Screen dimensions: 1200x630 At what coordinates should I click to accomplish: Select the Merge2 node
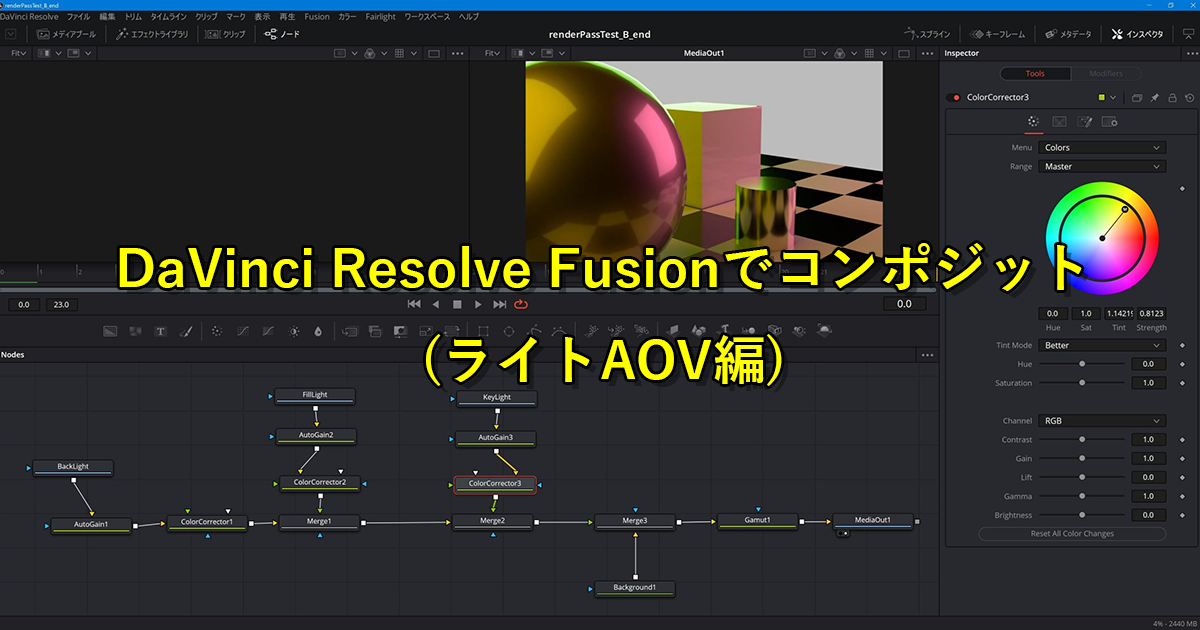point(492,521)
